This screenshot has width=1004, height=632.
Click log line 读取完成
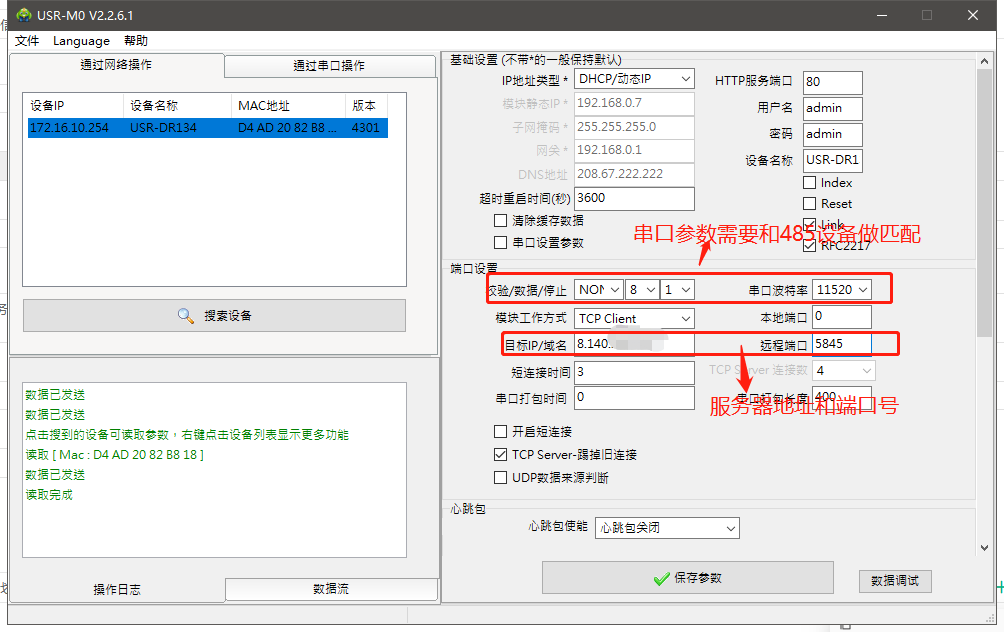49,495
